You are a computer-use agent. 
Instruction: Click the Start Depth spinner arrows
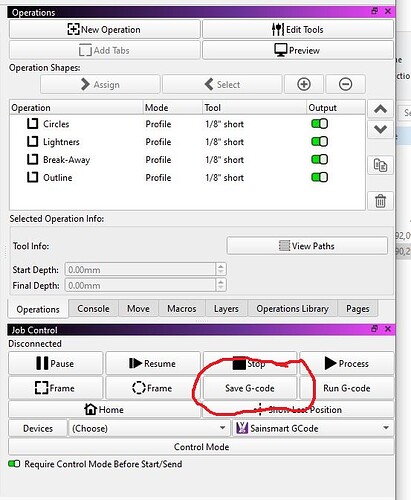221,269
